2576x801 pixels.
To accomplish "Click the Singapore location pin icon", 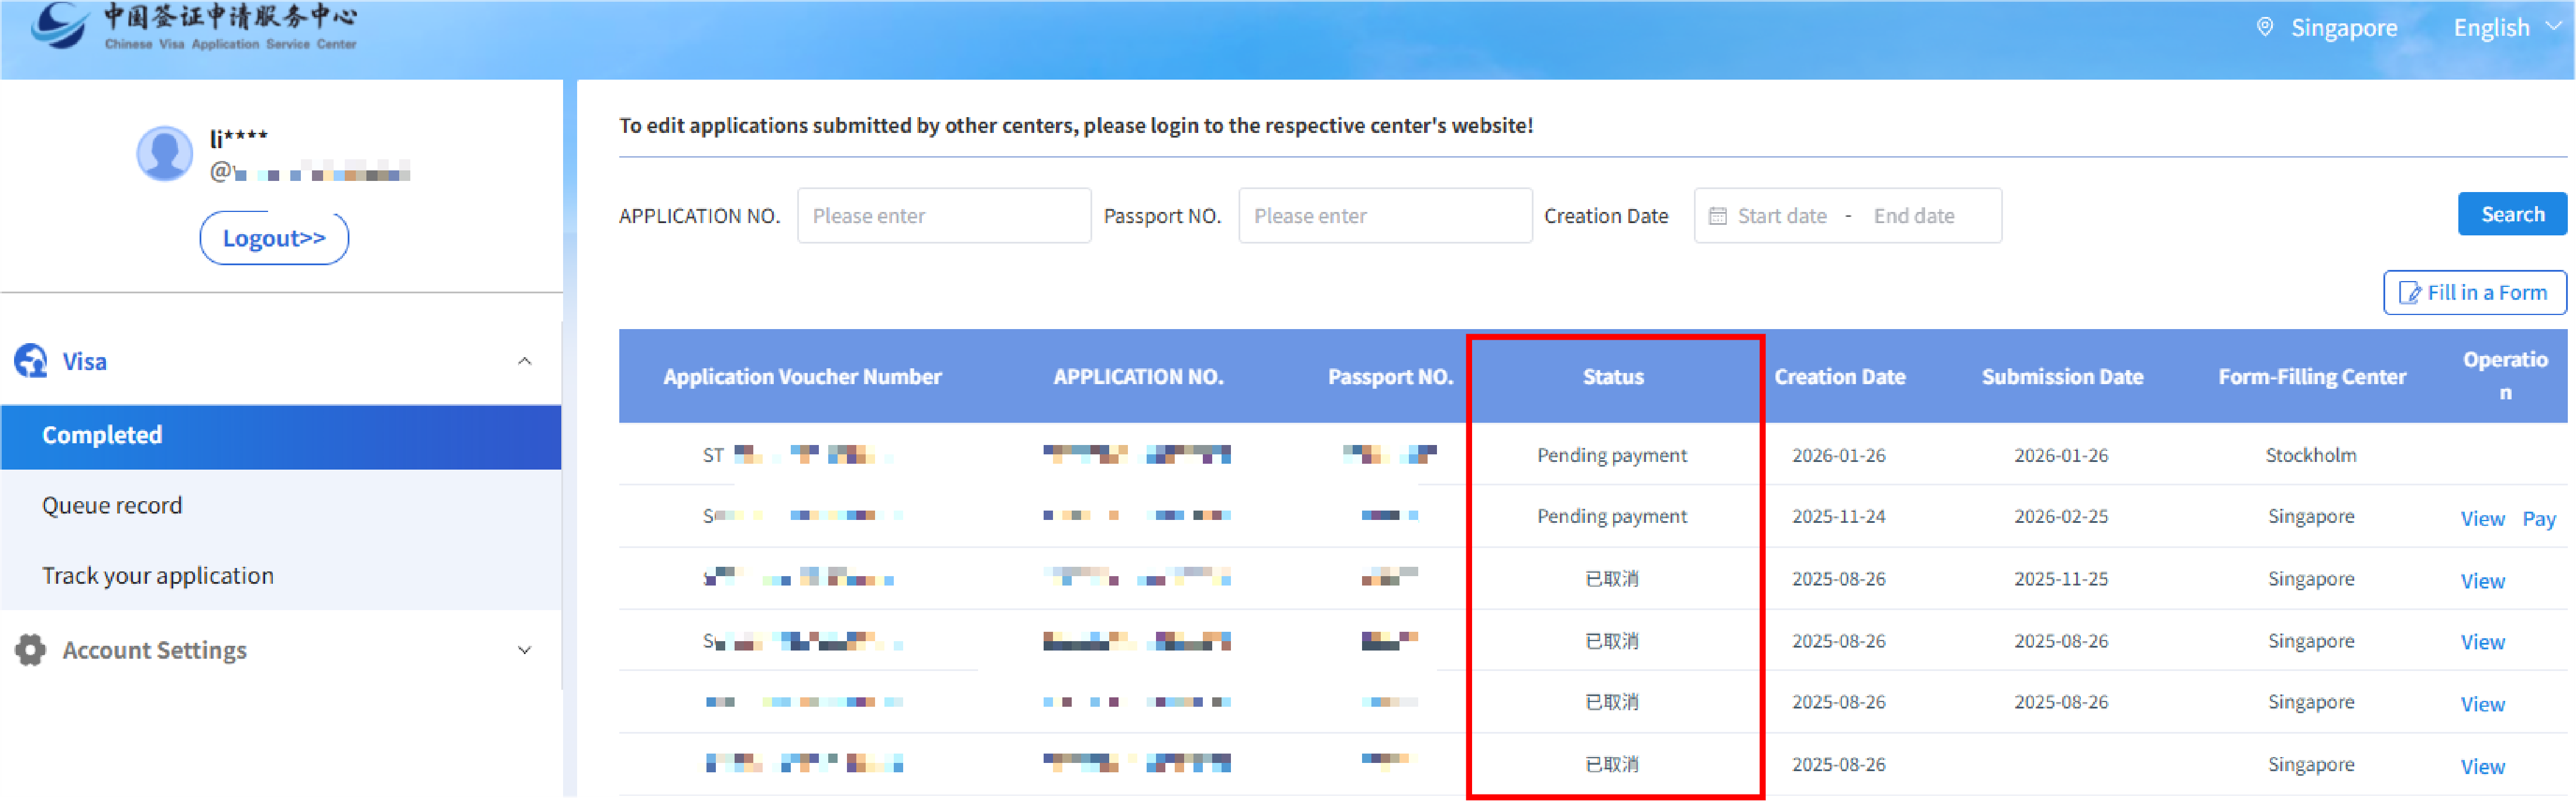I will coord(2265,27).
